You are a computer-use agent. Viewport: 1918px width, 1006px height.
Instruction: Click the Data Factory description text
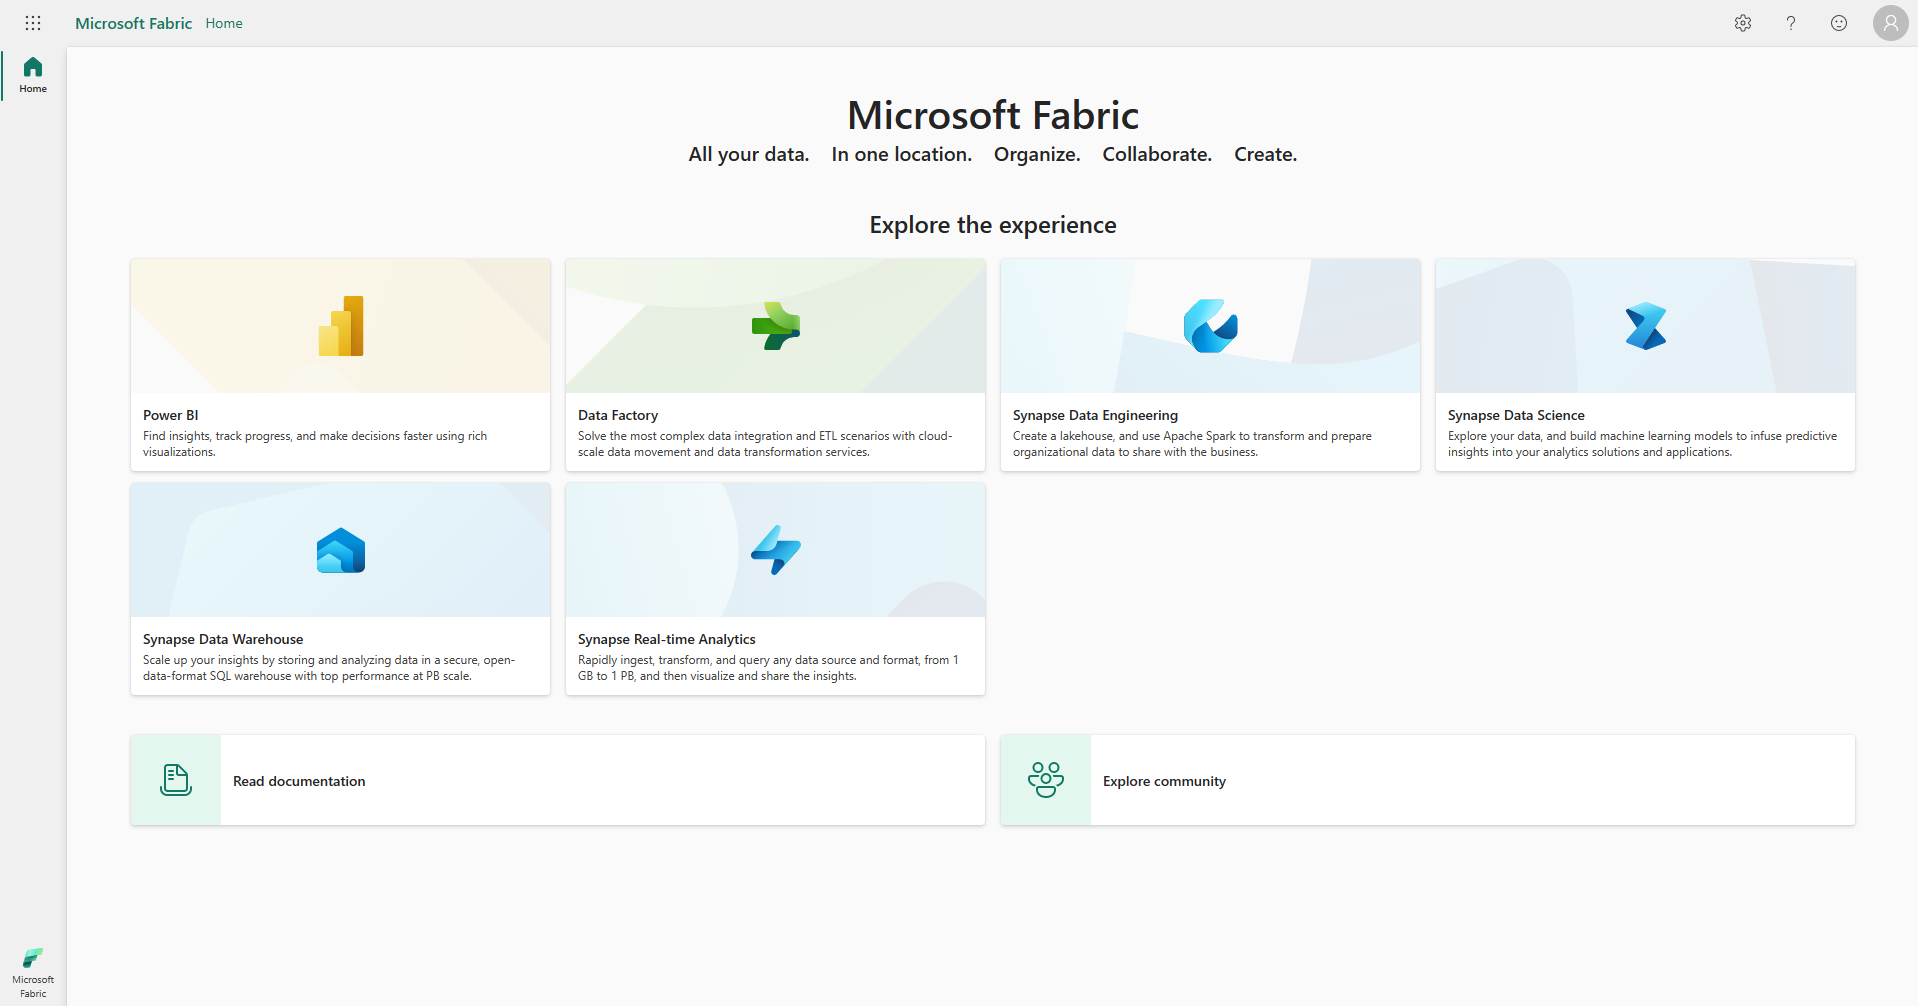765,444
